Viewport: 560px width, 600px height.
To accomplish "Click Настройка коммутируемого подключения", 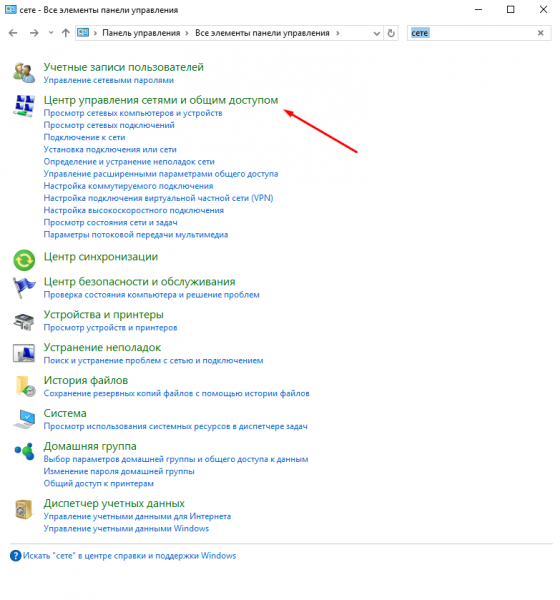I will (128, 186).
